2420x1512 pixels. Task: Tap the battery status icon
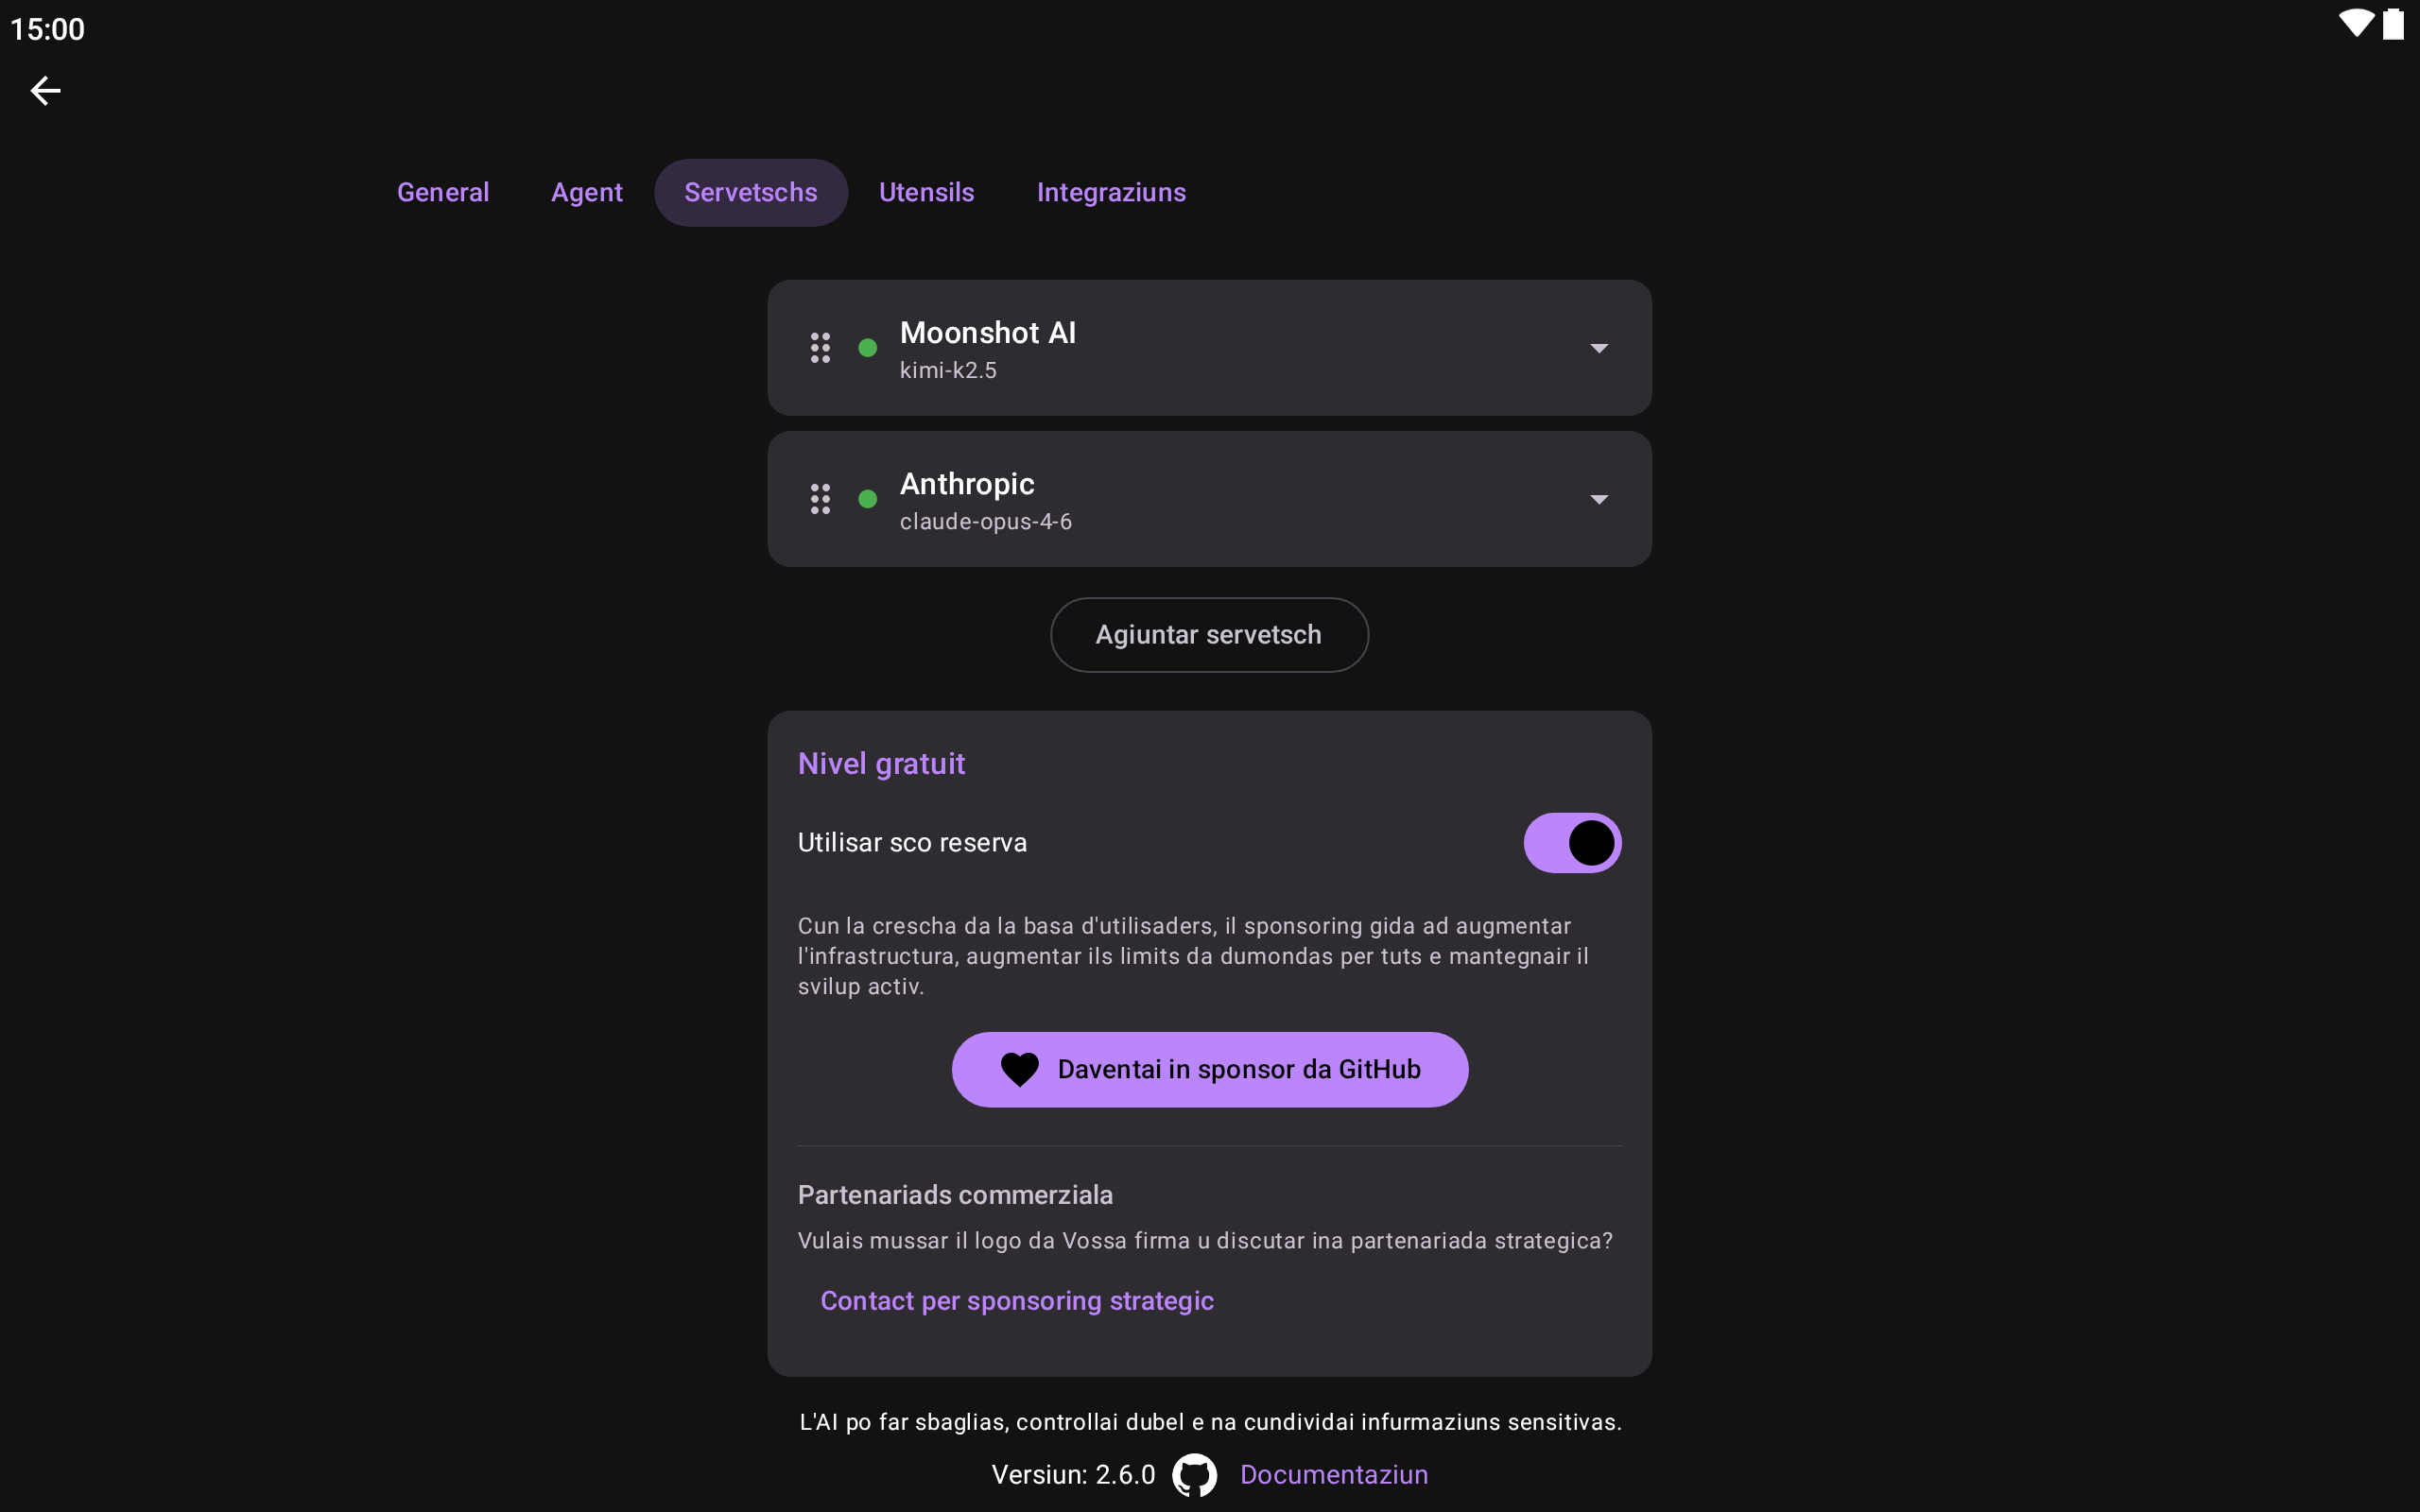tap(2393, 24)
